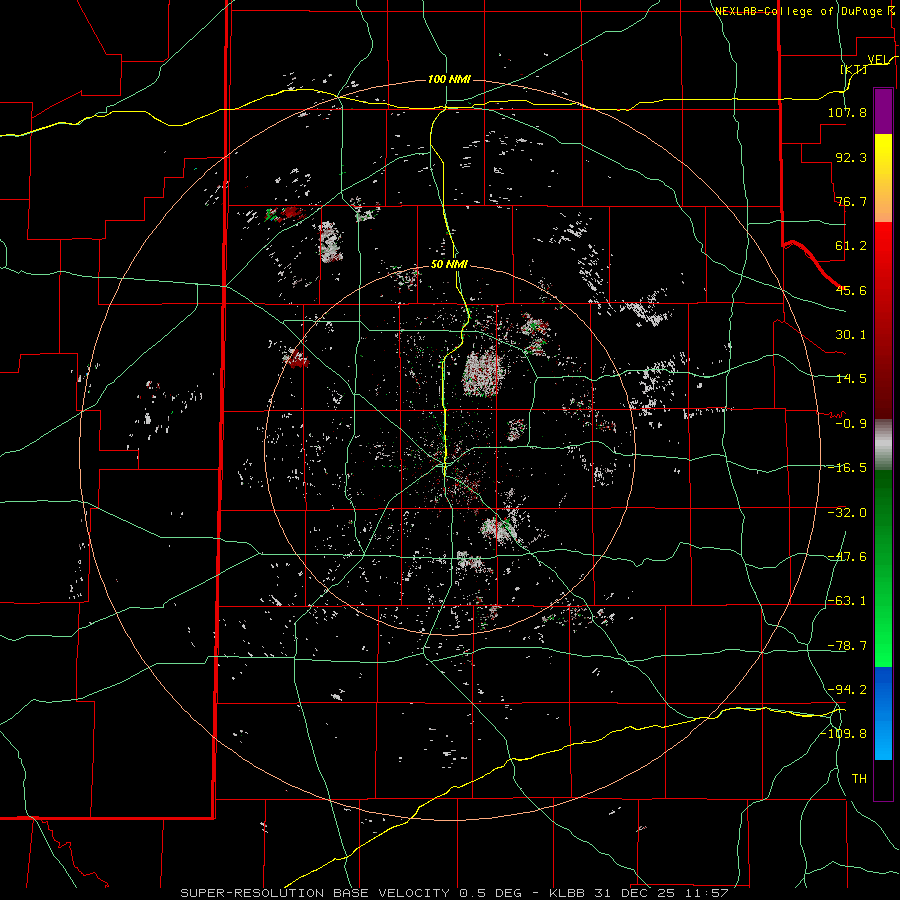Click the 14.5 velocity scale value

(851, 379)
